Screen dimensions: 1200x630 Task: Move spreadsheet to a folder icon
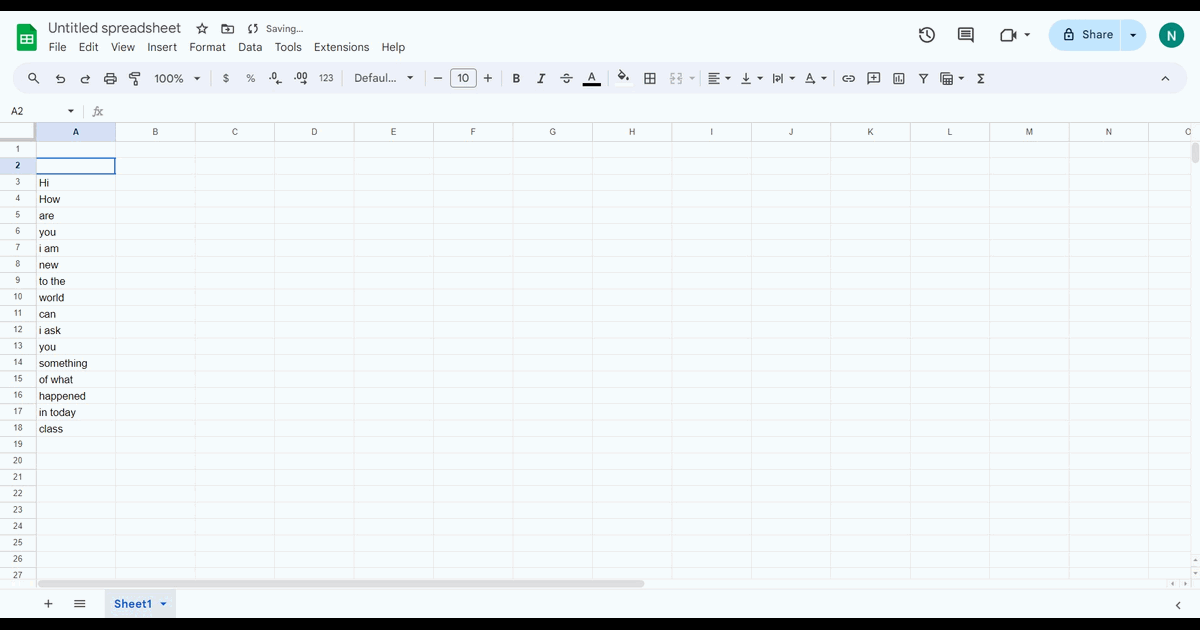[227, 29]
